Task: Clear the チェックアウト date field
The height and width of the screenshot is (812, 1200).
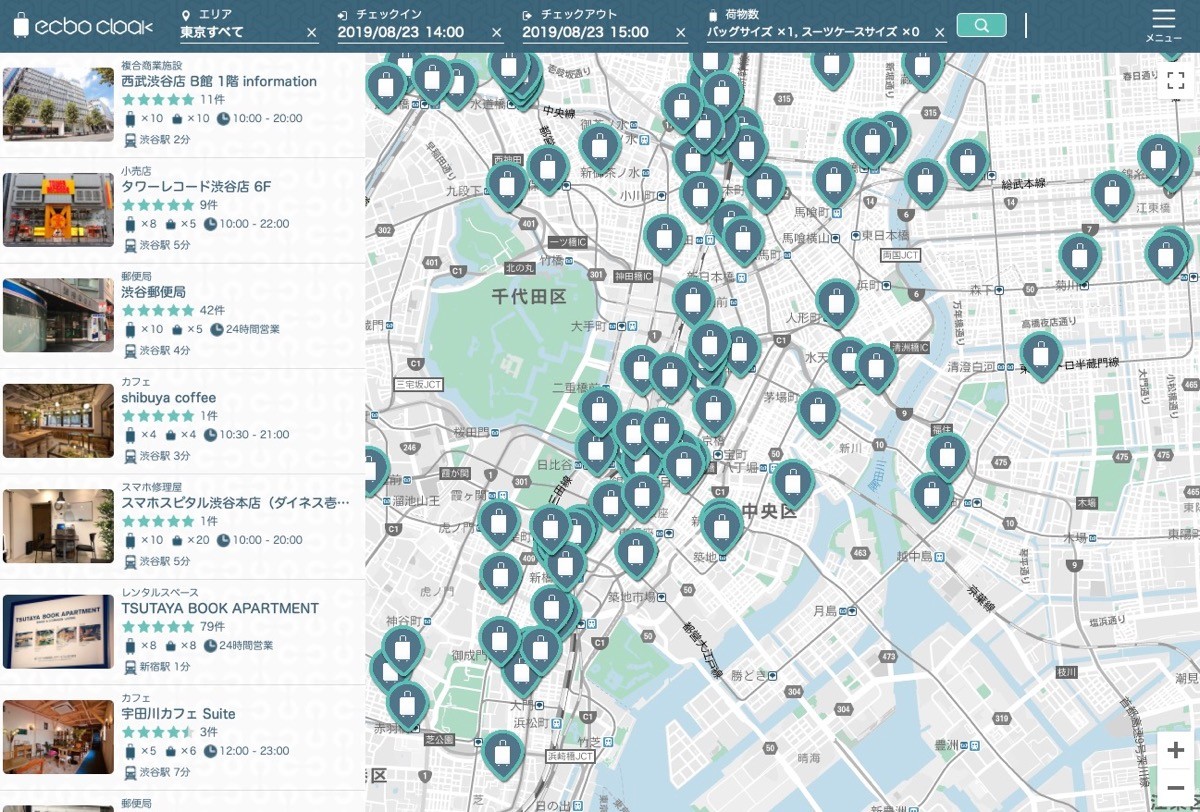Action: pyautogui.click(x=682, y=32)
